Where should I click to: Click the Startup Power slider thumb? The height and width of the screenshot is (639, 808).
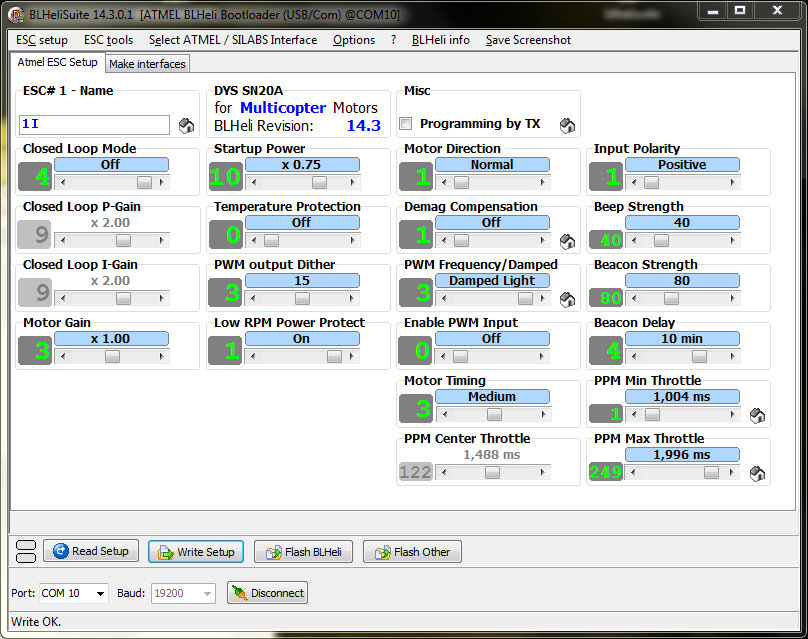[319, 182]
